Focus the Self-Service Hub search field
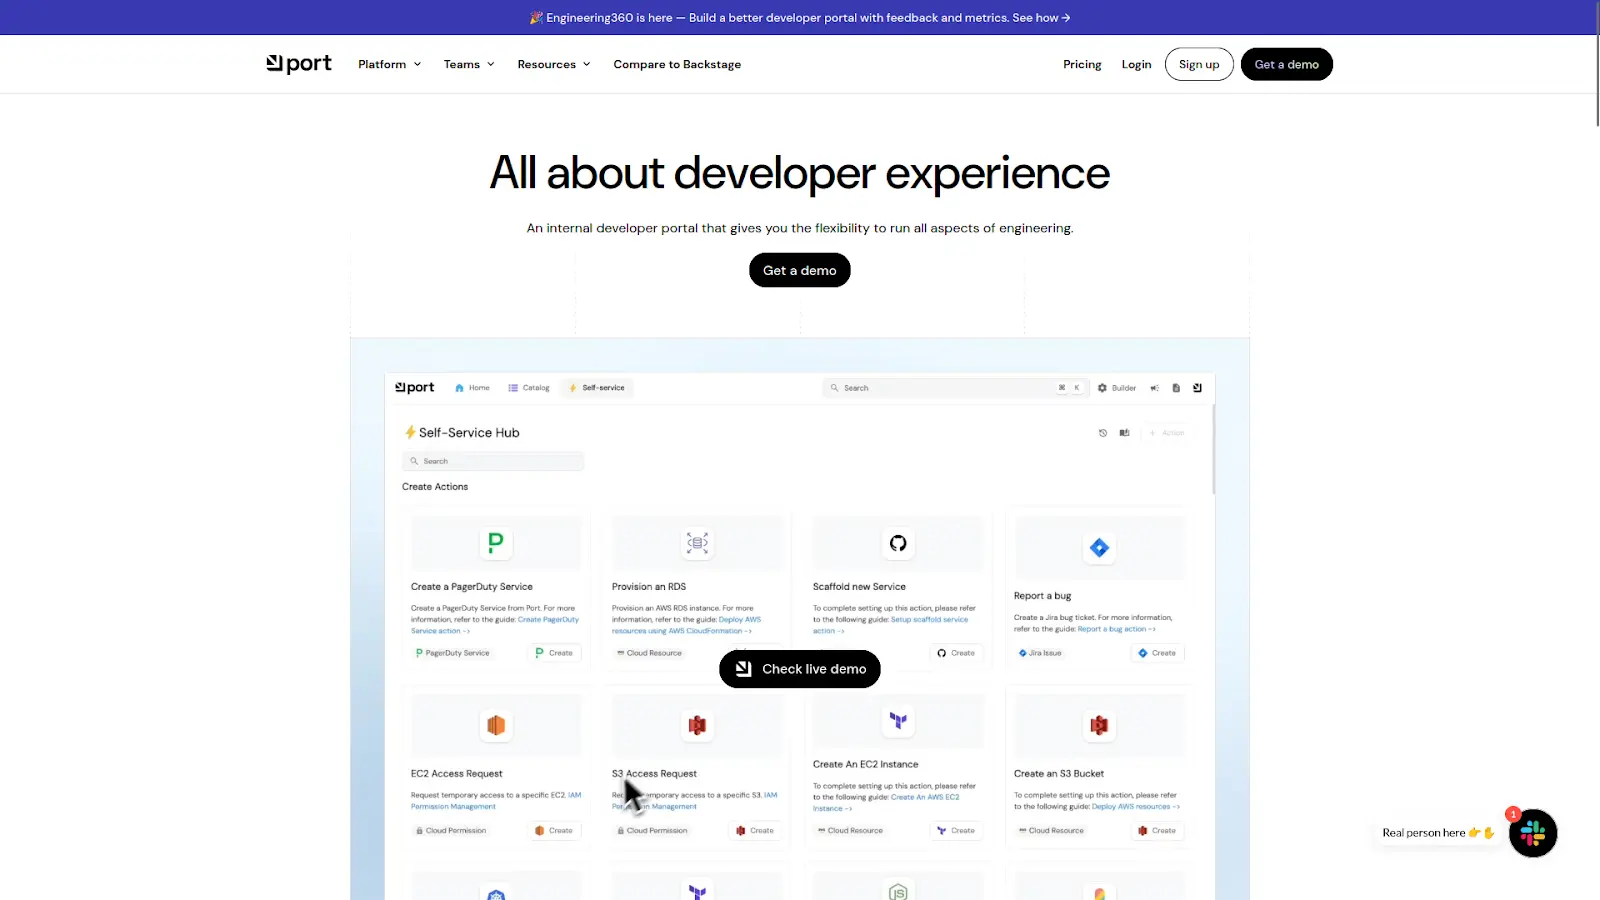Image resolution: width=1600 pixels, height=900 pixels. (493, 461)
